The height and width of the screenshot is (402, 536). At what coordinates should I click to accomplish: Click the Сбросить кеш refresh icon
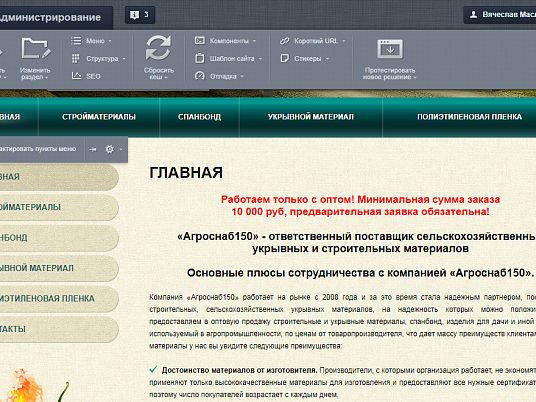coord(158,48)
